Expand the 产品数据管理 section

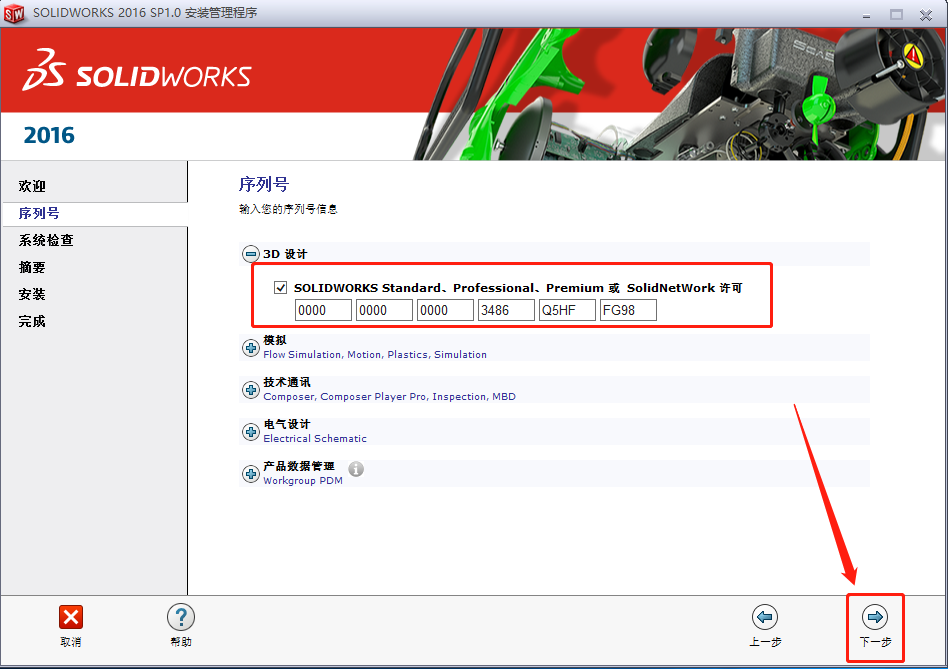point(250,474)
